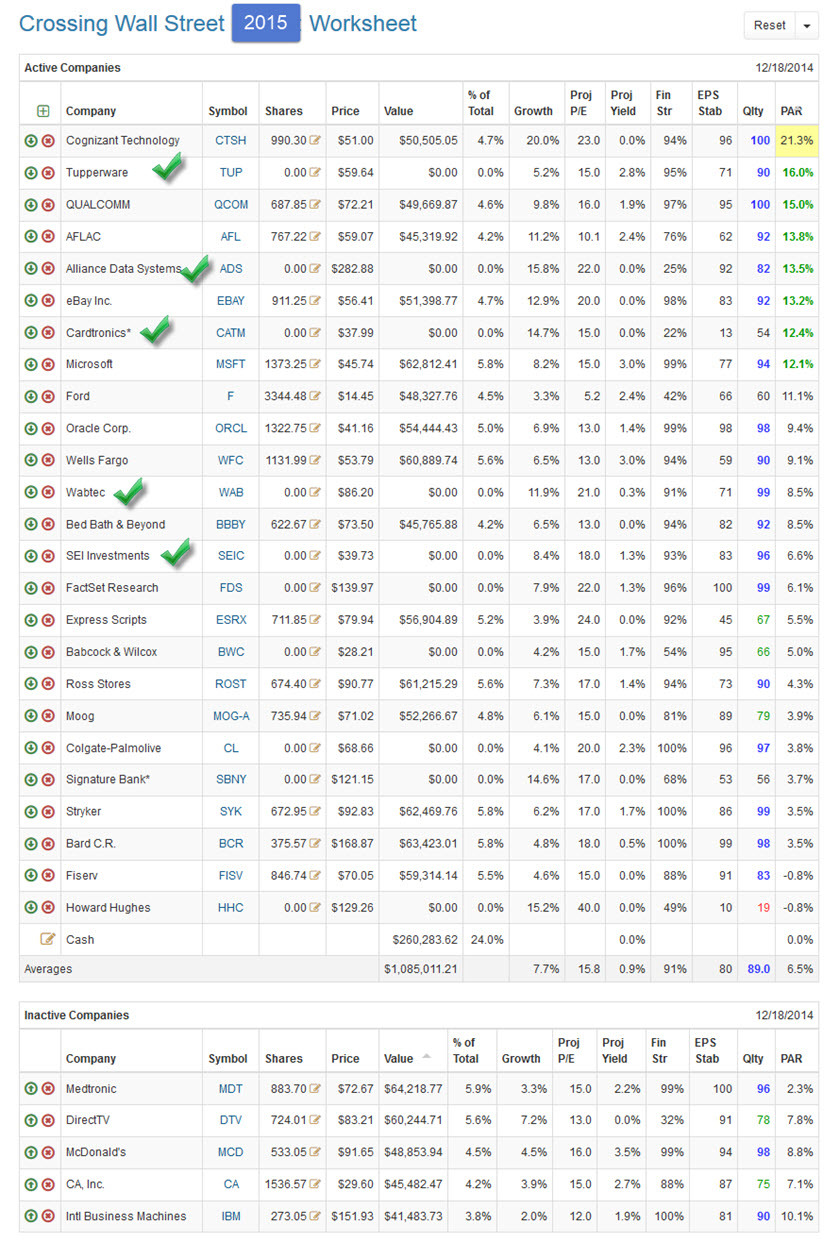Image resolution: width=840 pixels, height=1242 pixels.
Task: Click the green plus add-company icon
Action: click(x=43, y=111)
